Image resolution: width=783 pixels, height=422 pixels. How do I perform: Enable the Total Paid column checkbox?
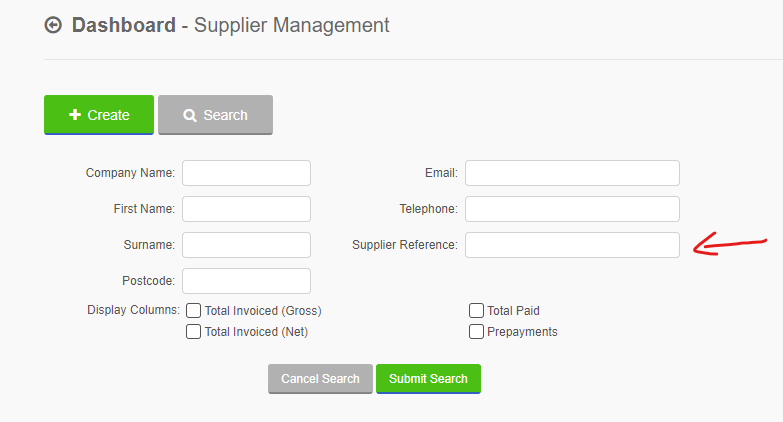(x=476, y=311)
